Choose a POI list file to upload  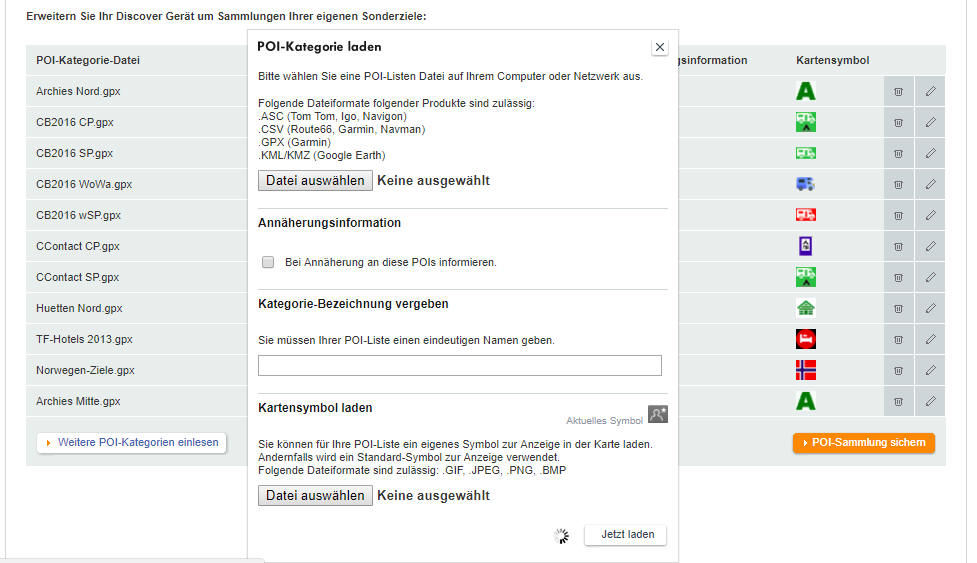point(315,181)
